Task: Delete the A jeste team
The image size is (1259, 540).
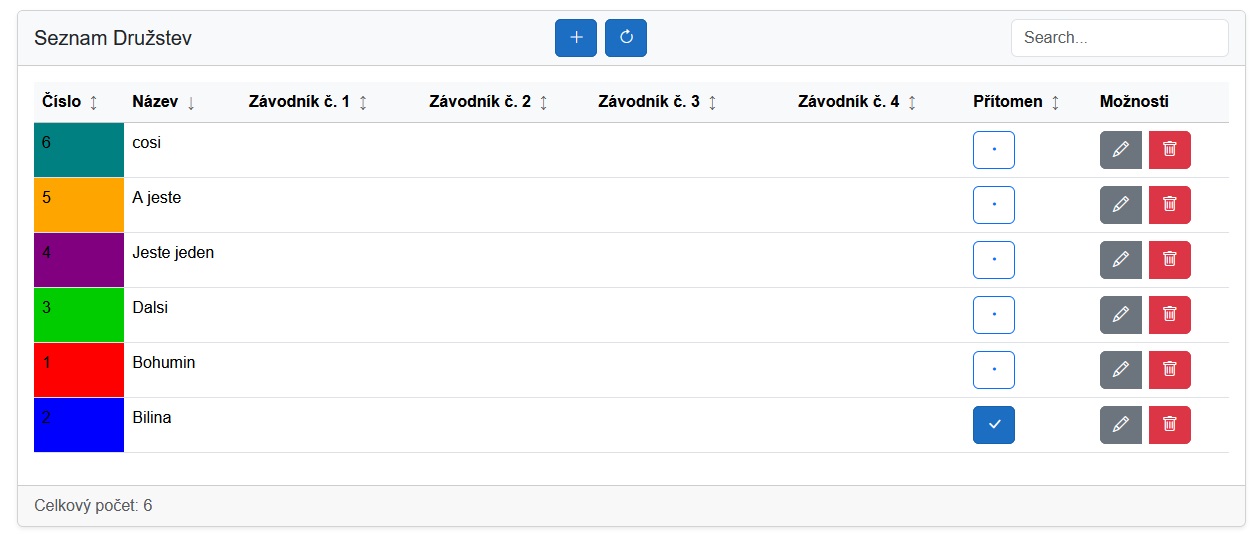Action: pos(1170,205)
